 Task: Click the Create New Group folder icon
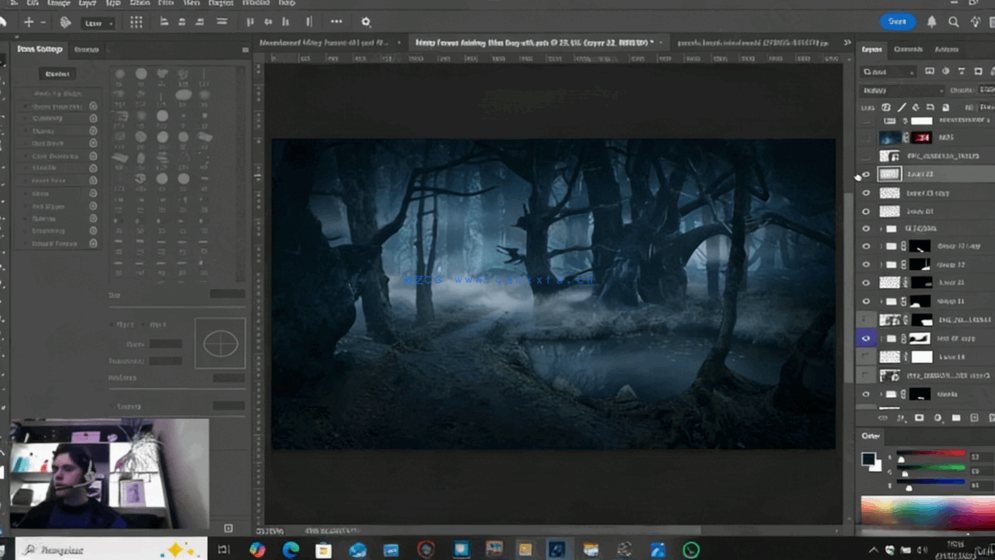[x=956, y=418]
